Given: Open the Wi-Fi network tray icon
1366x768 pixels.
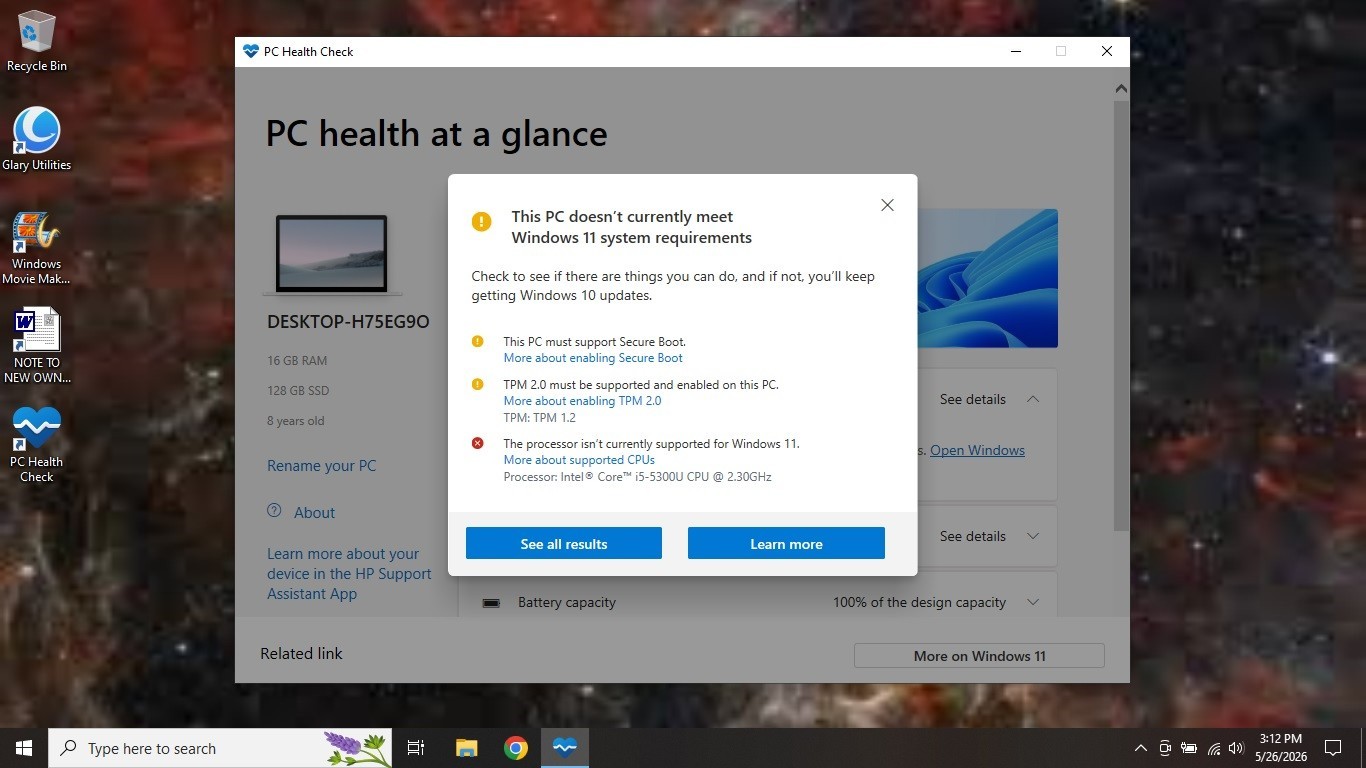Looking at the screenshot, I should pyautogui.click(x=1213, y=748).
